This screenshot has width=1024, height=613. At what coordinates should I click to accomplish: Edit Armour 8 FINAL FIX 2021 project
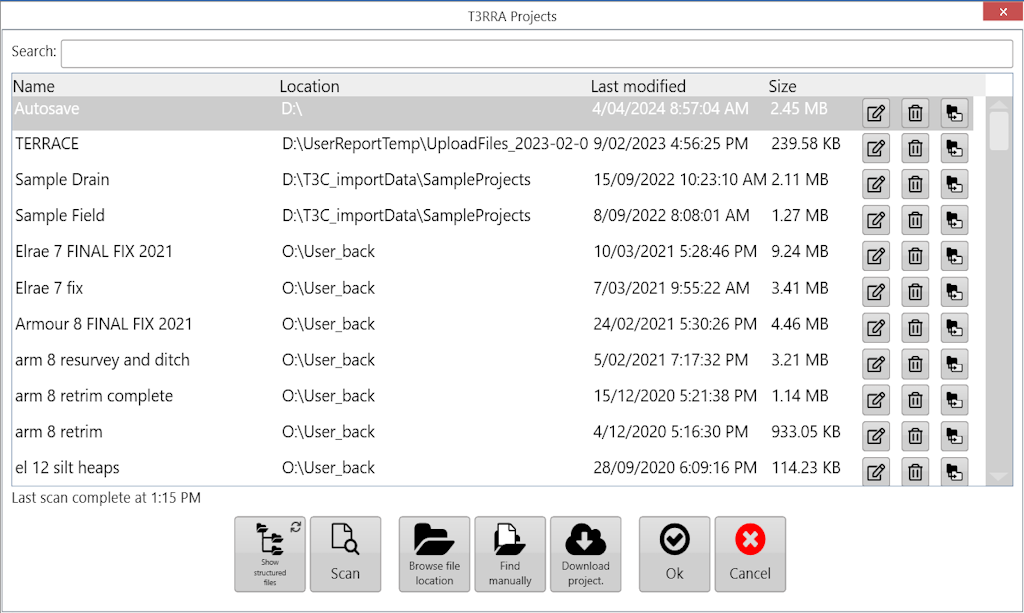coord(876,328)
